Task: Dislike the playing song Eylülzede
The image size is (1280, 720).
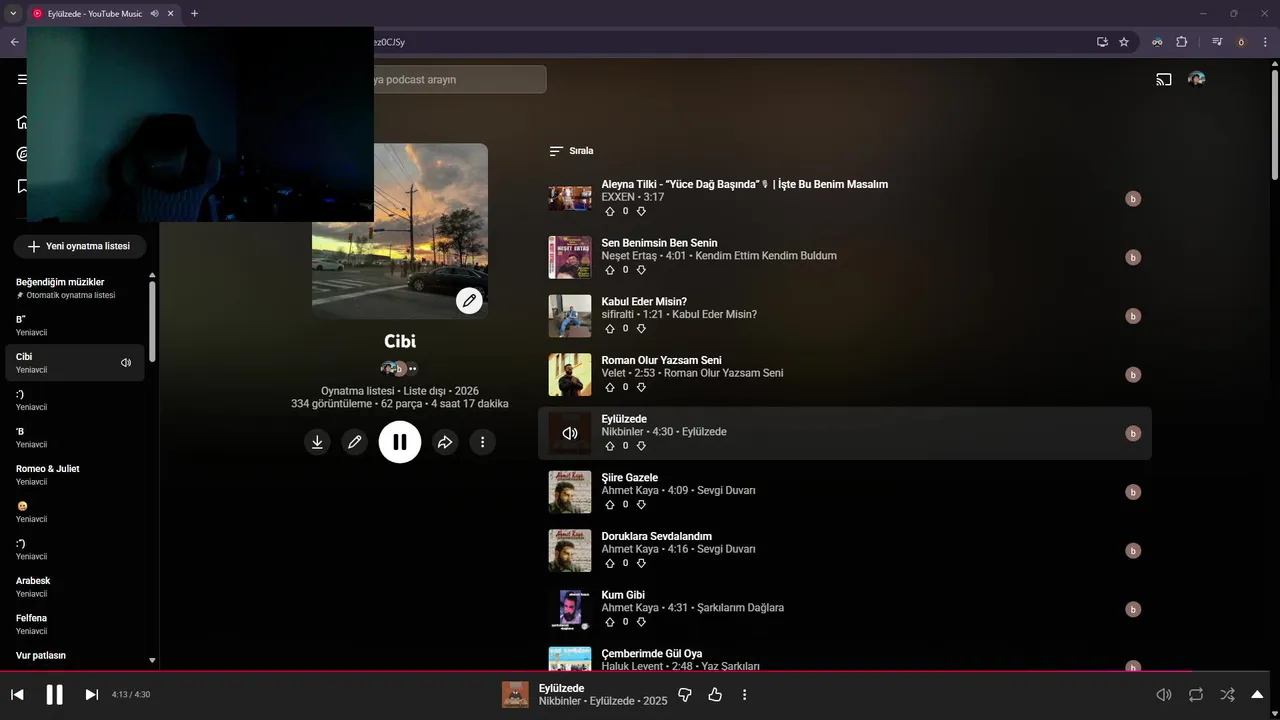Action: (x=685, y=695)
